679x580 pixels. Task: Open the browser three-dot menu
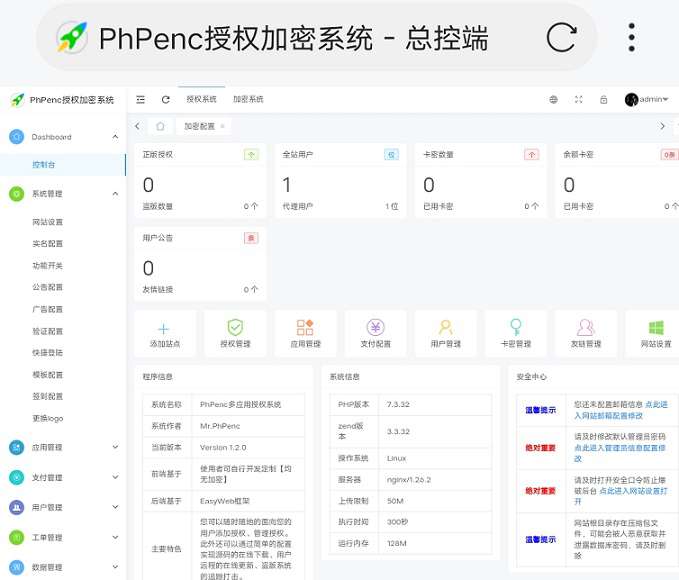click(x=632, y=38)
